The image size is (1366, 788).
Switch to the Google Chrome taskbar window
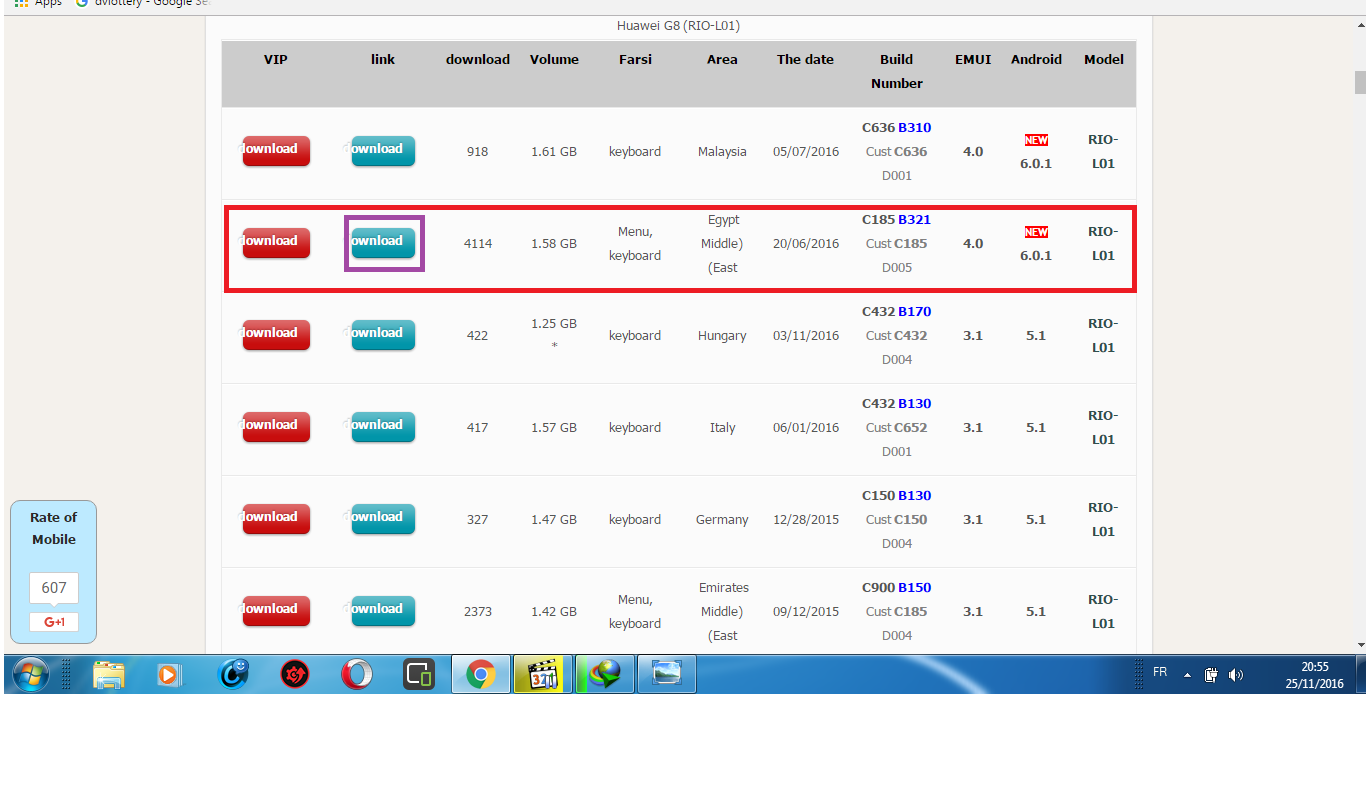click(x=481, y=675)
